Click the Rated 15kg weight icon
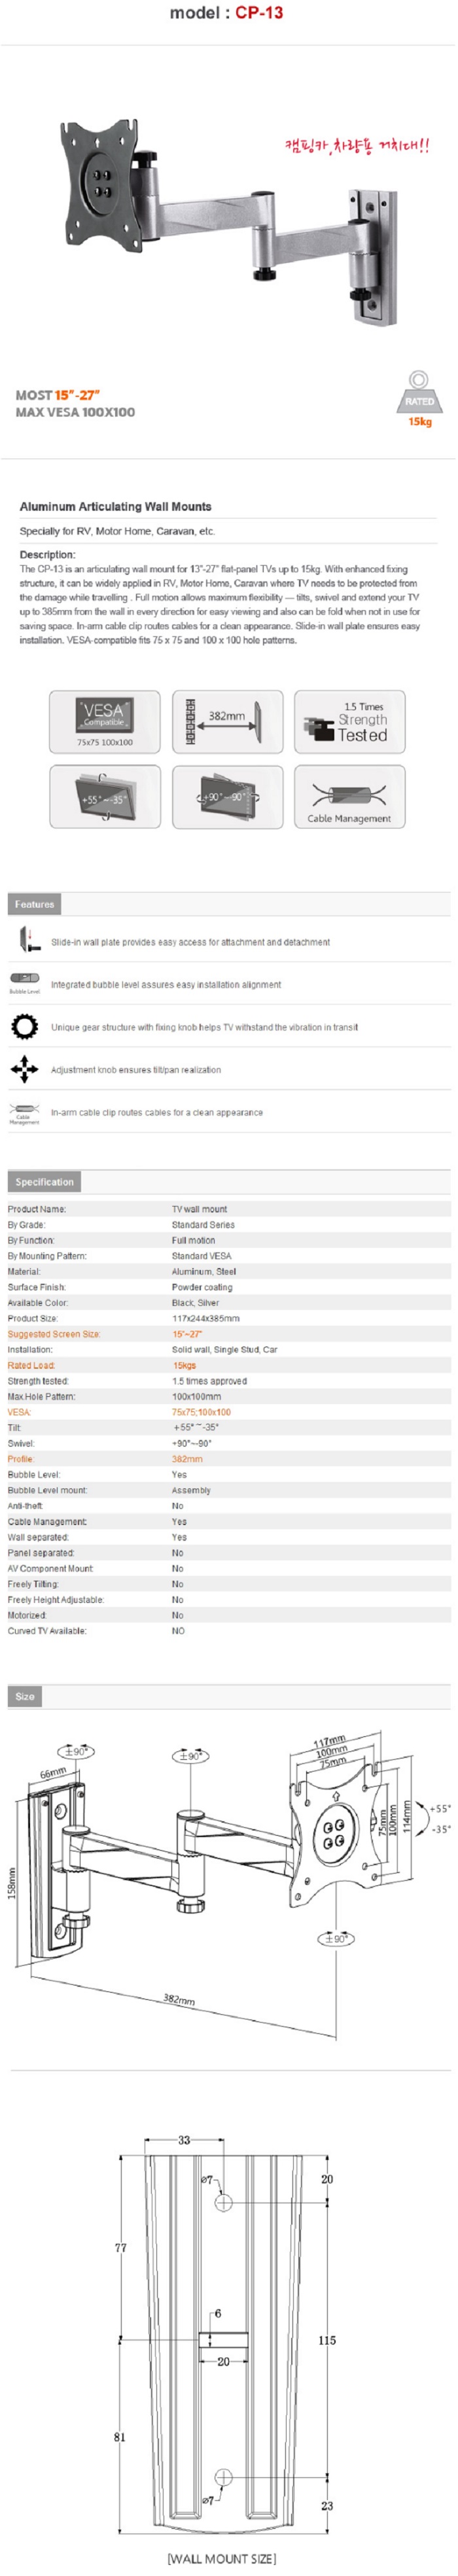Viewport: 458px width, 2576px height. [x=419, y=398]
